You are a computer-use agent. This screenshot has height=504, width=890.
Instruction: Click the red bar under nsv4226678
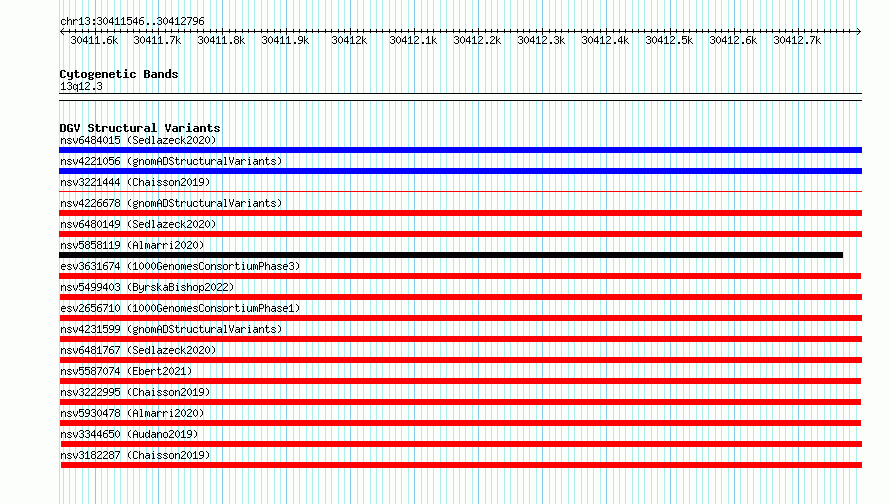point(460,213)
